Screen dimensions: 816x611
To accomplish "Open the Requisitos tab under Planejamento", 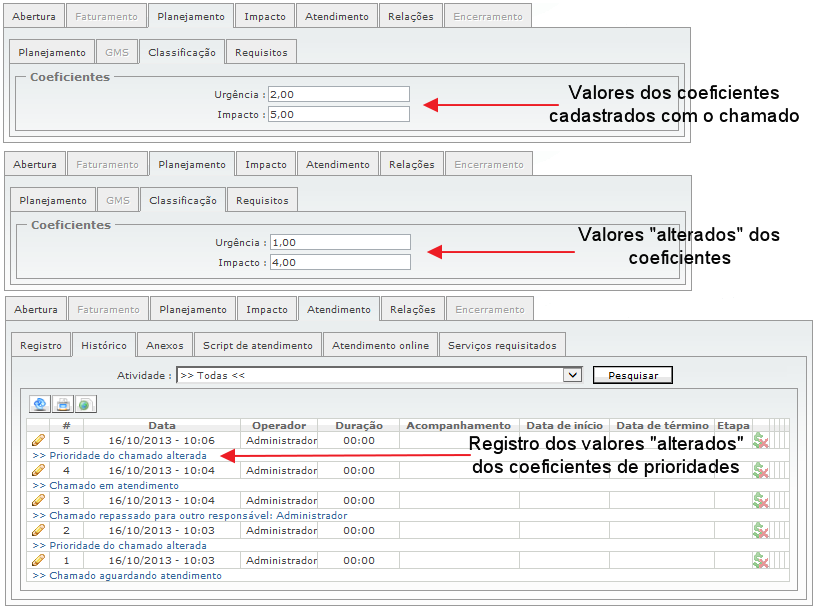I will 261,51.
